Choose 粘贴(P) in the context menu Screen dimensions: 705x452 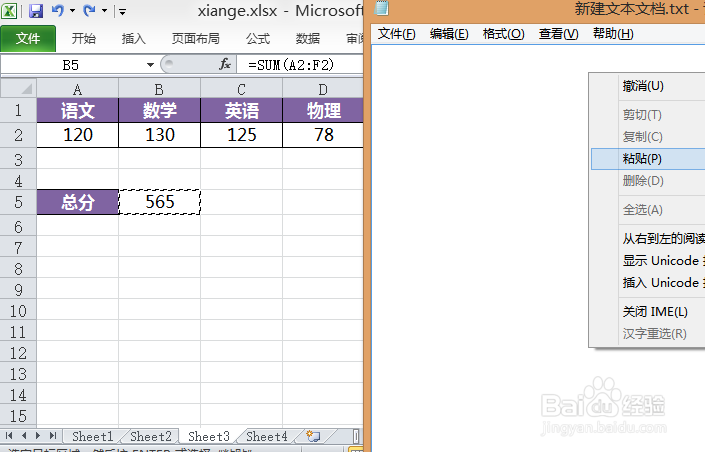coord(648,159)
